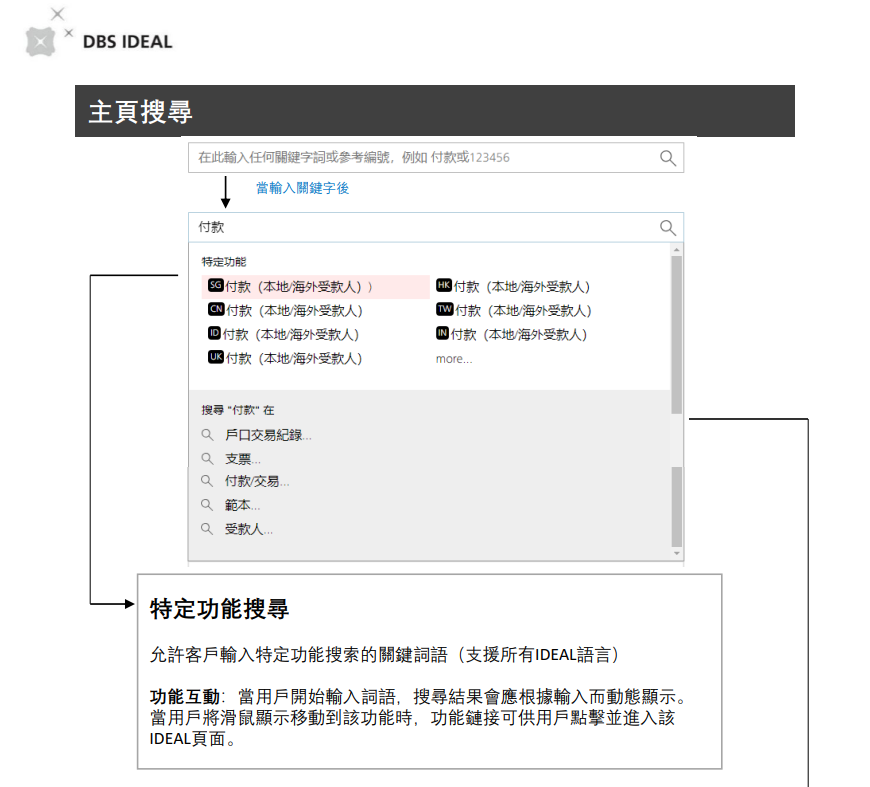Search 付款 in 受款人
870x787 pixels.
[249, 529]
